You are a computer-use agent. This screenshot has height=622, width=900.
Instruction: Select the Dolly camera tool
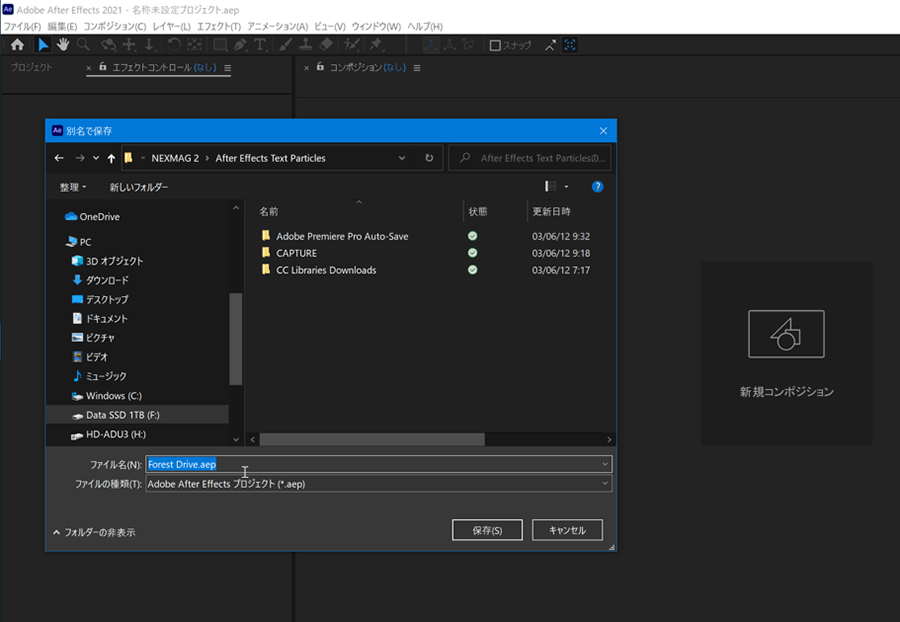pos(149,45)
